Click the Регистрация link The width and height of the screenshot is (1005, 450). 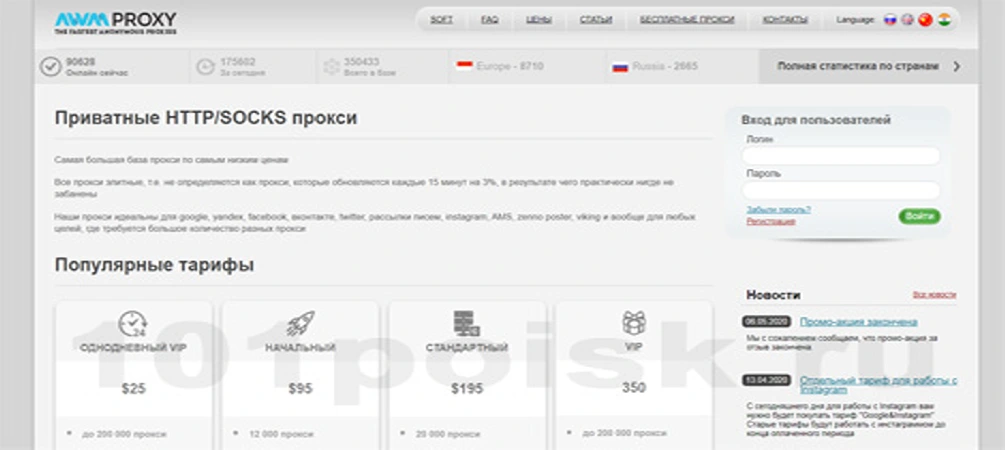click(x=771, y=221)
